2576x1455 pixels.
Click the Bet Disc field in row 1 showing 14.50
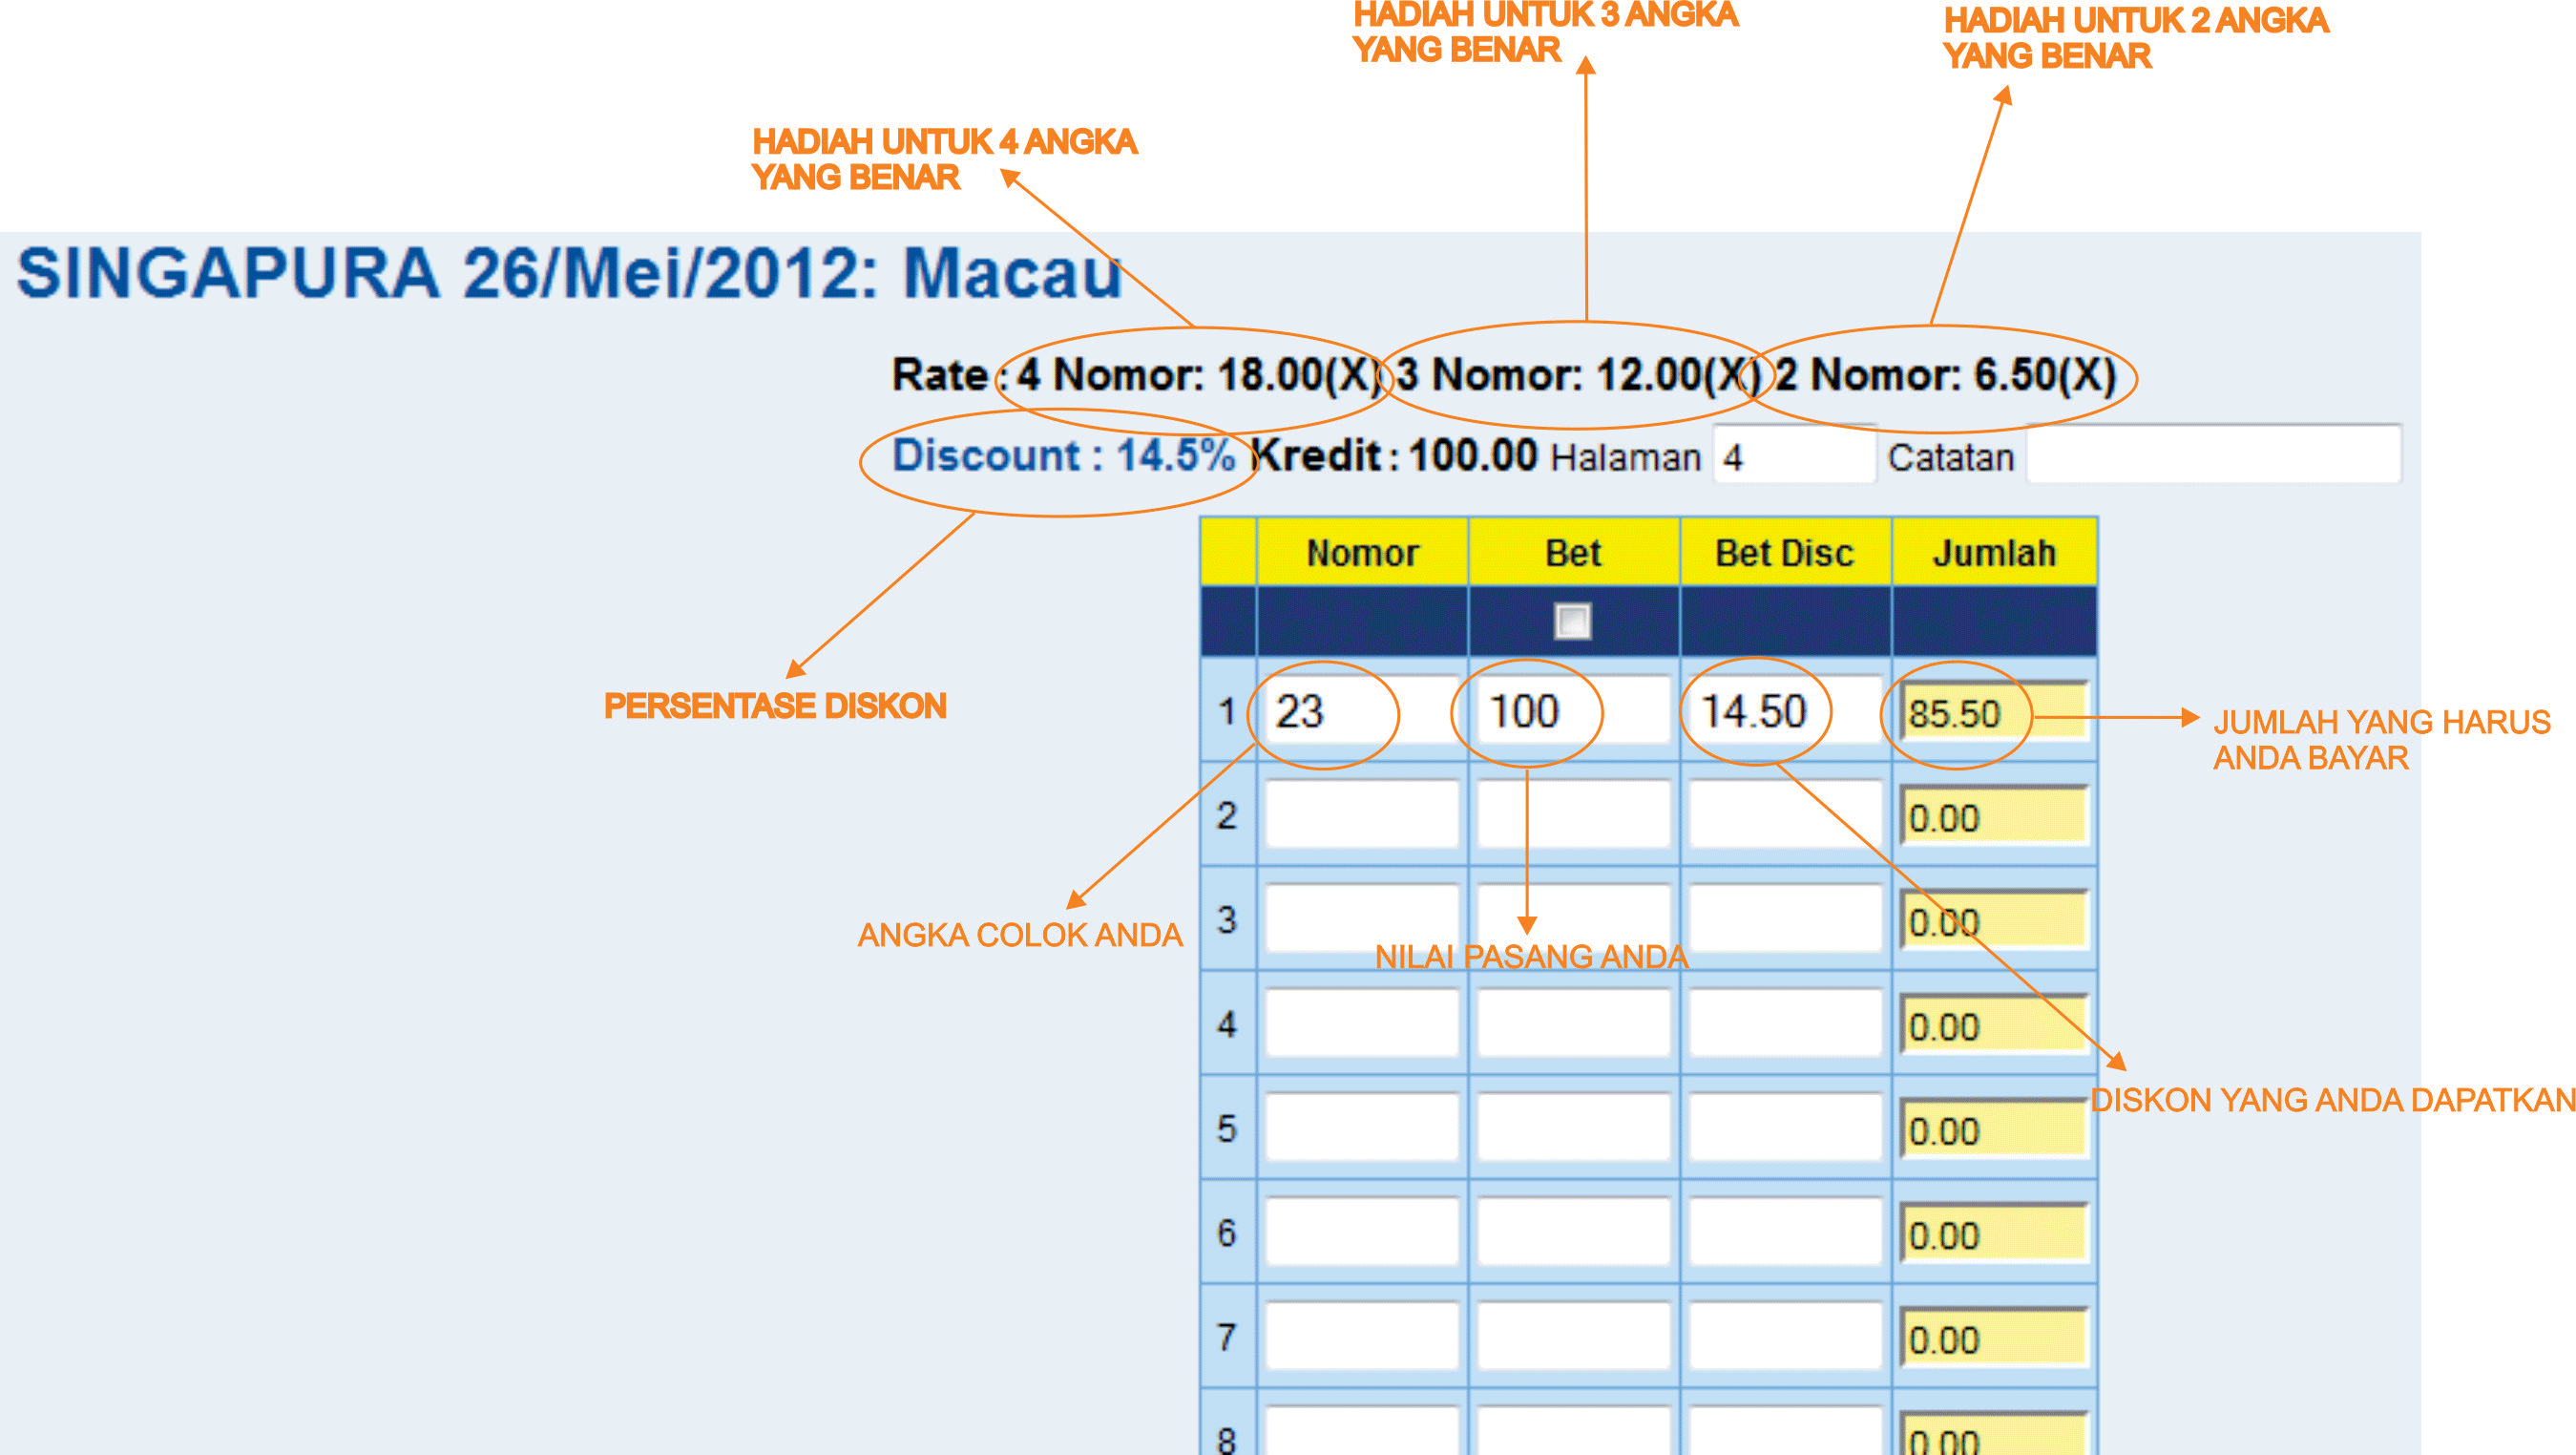pyautogui.click(x=1786, y=711)
